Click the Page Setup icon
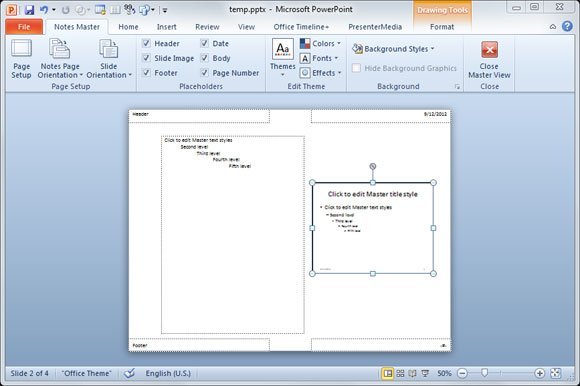This screenshot has width=580, height=386. [x=21, y=58]
